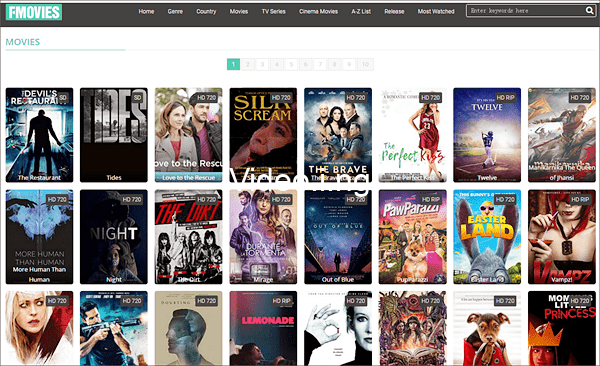Open the blonde woman poster

(x=39, y=328)
